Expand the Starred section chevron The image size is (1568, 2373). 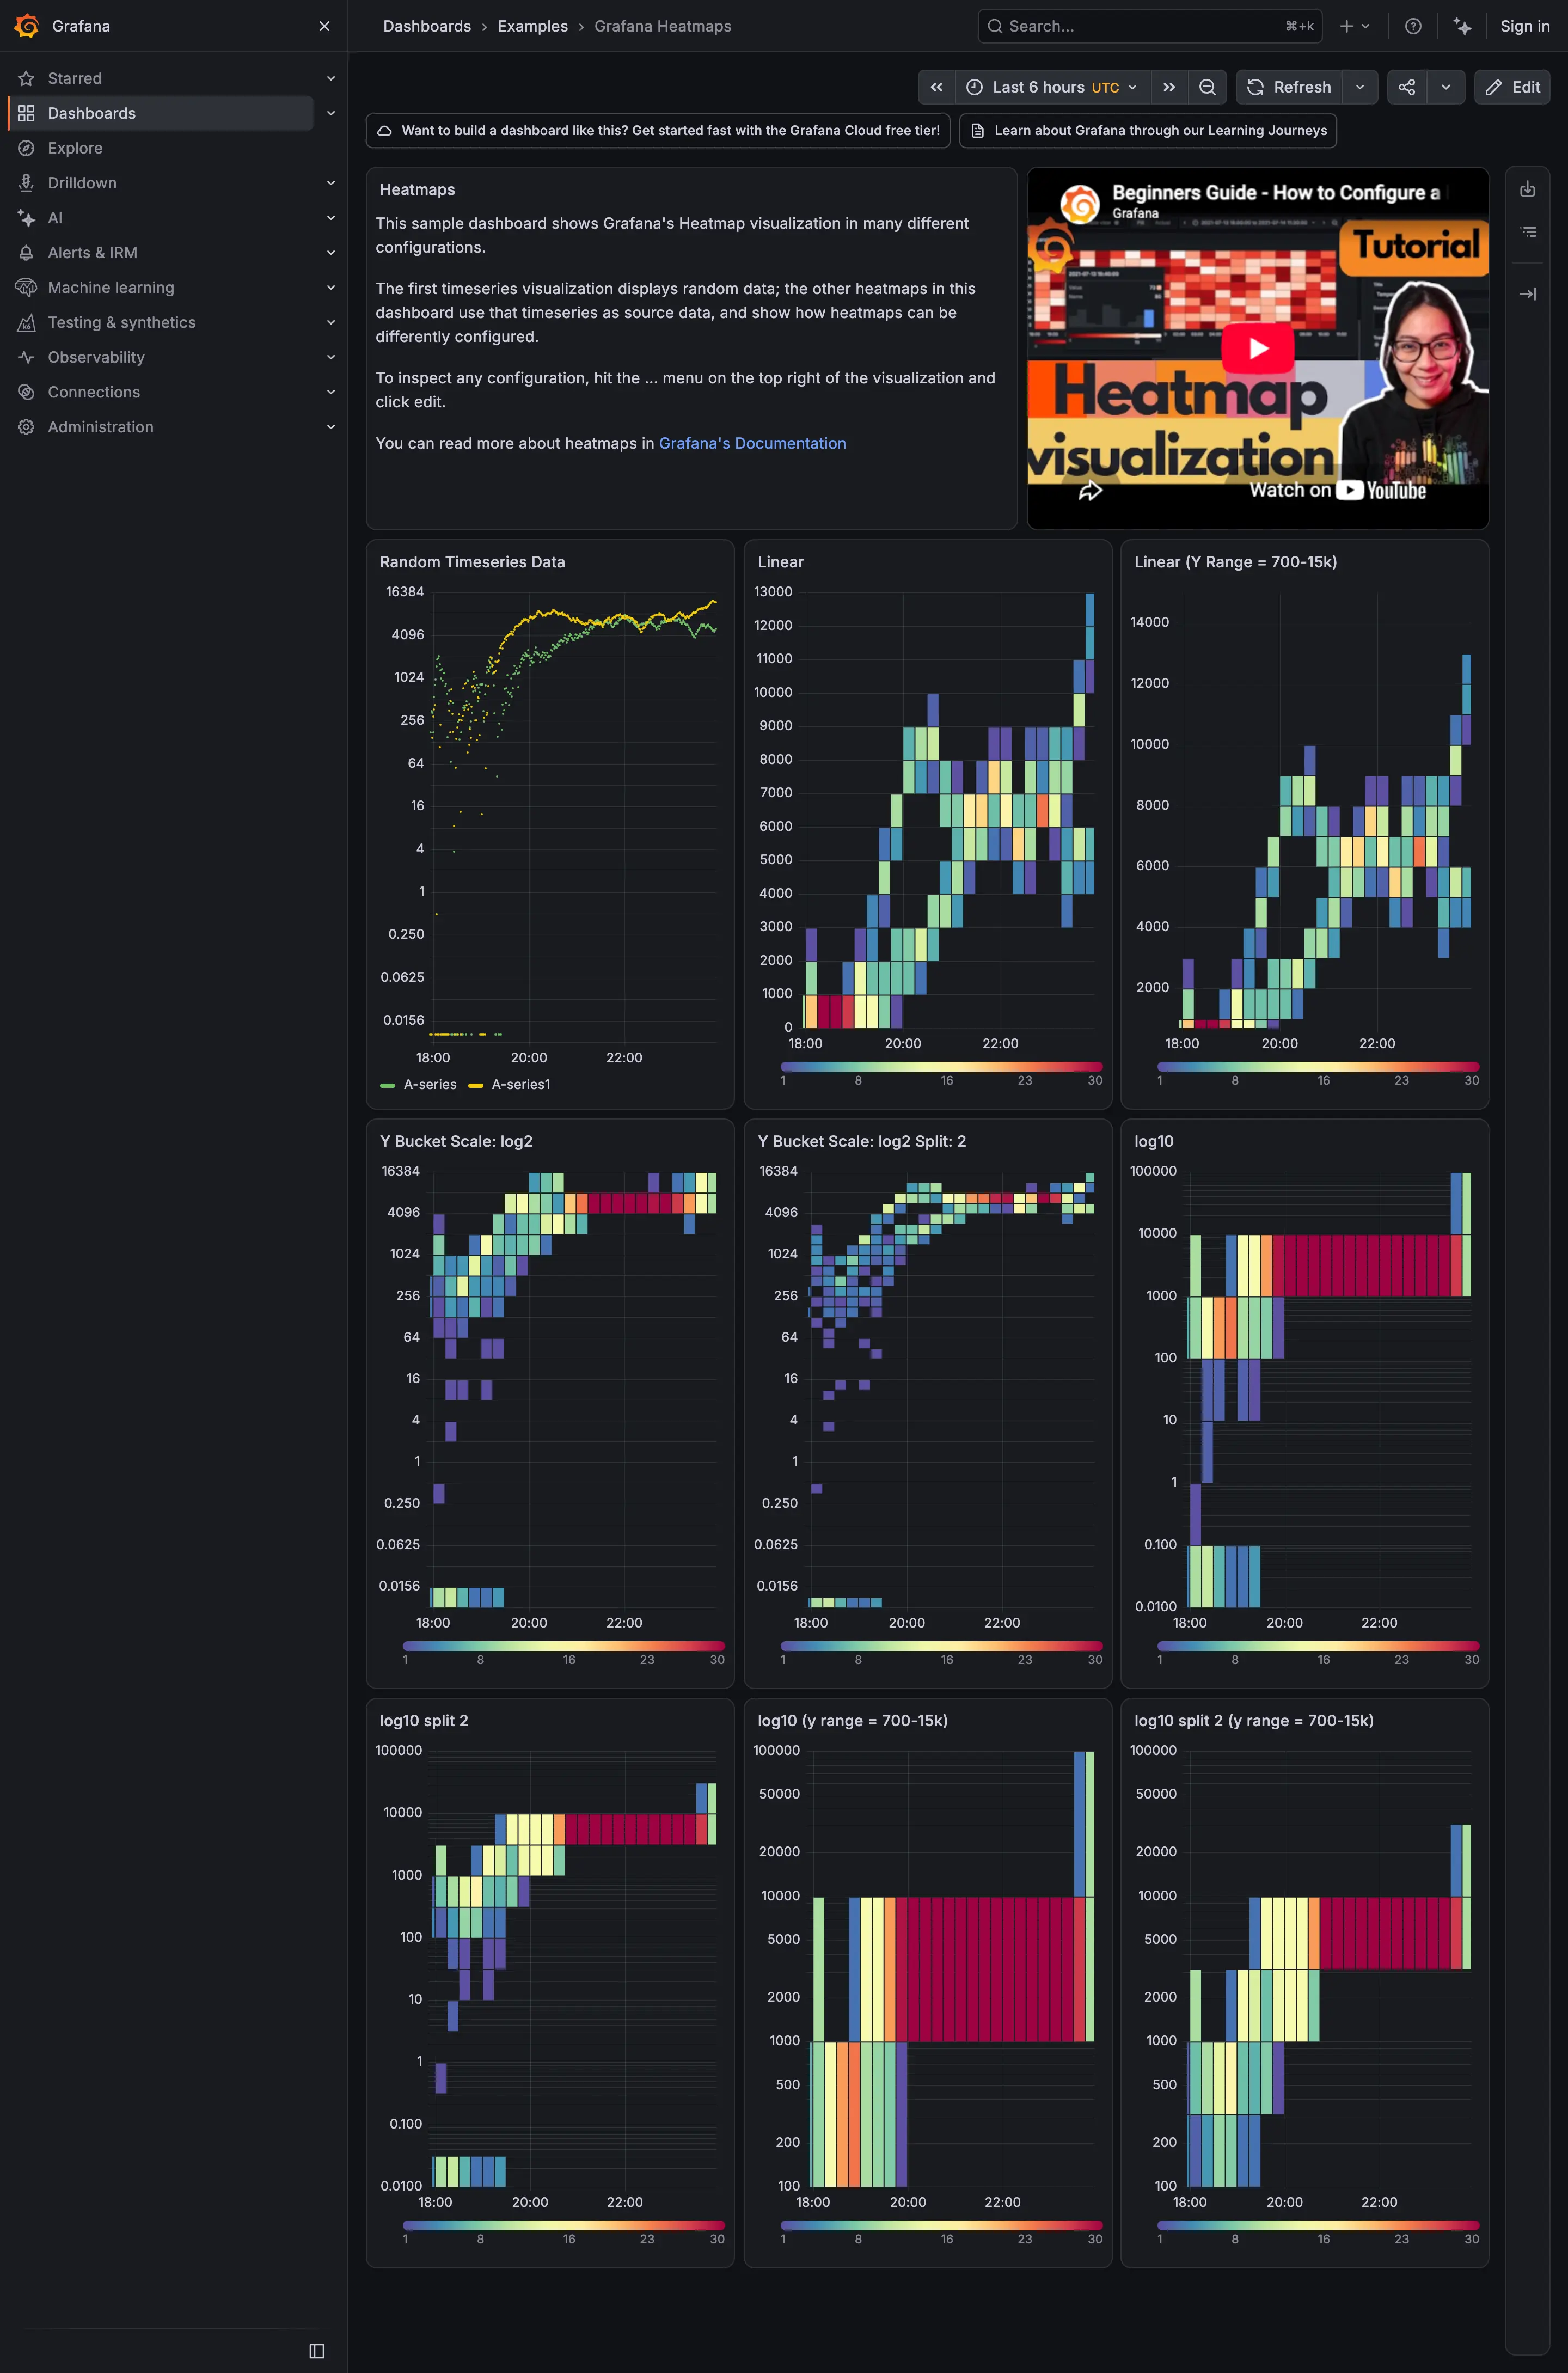pos(331,78)
